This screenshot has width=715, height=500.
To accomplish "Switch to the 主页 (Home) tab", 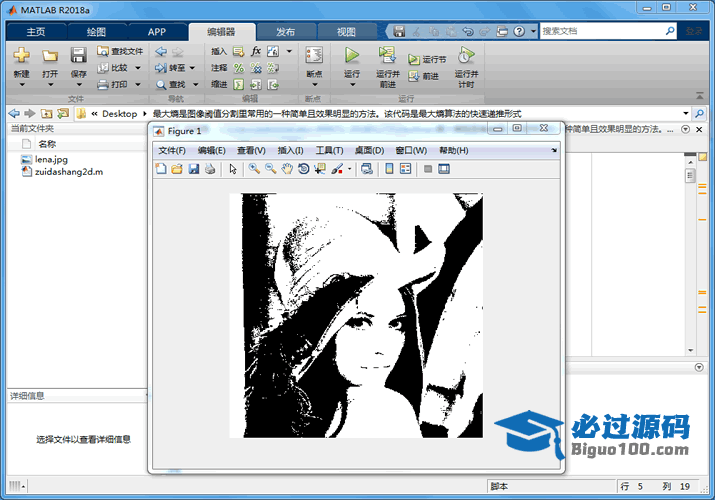I will (x=36, y=32).
